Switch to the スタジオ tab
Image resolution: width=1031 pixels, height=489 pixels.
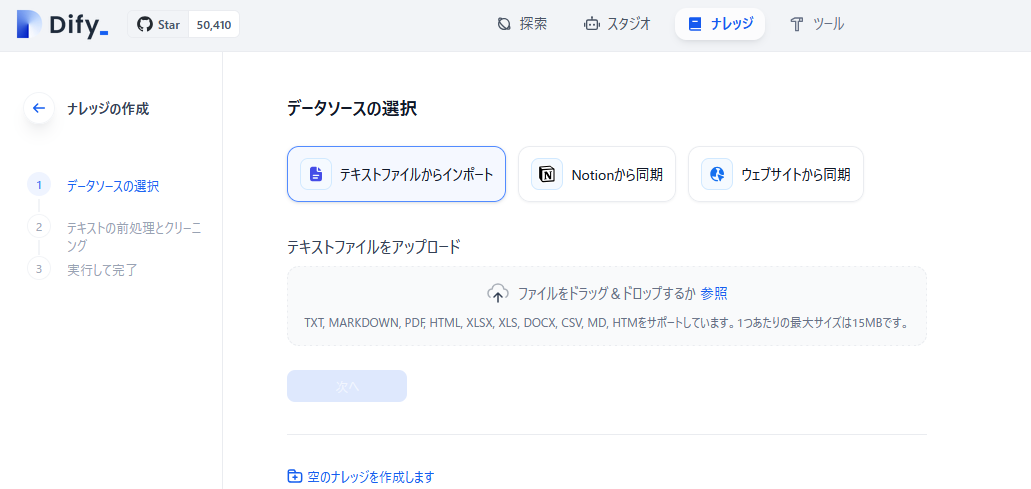(x=617, y=24)
